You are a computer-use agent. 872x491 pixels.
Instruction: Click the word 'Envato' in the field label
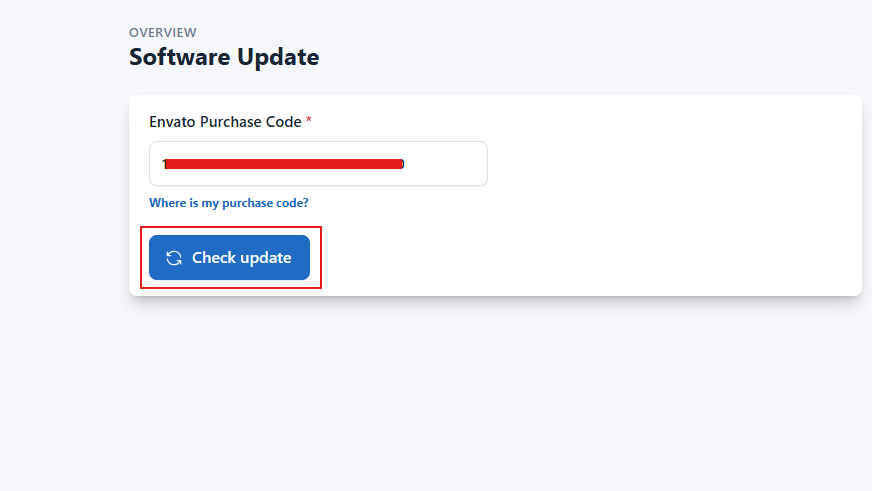[x=173, y=122]
